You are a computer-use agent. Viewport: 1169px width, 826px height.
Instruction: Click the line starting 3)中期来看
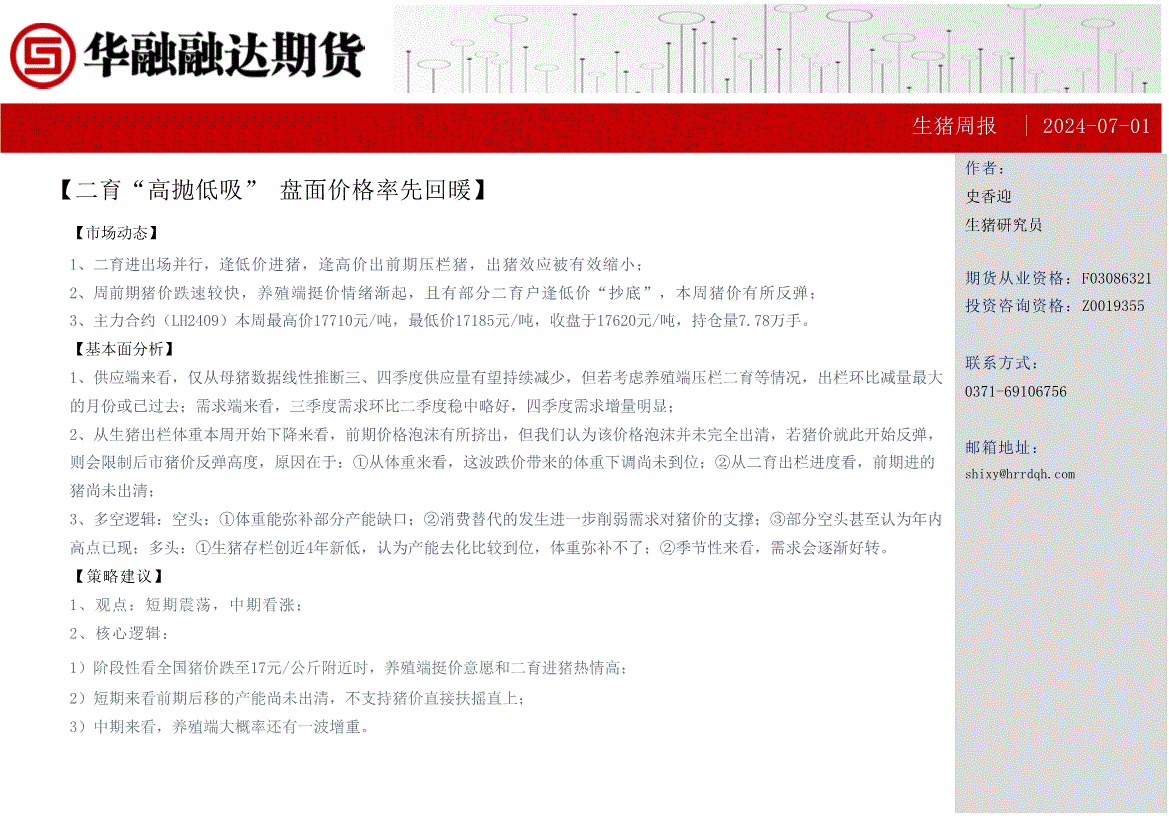pos(220,726)
